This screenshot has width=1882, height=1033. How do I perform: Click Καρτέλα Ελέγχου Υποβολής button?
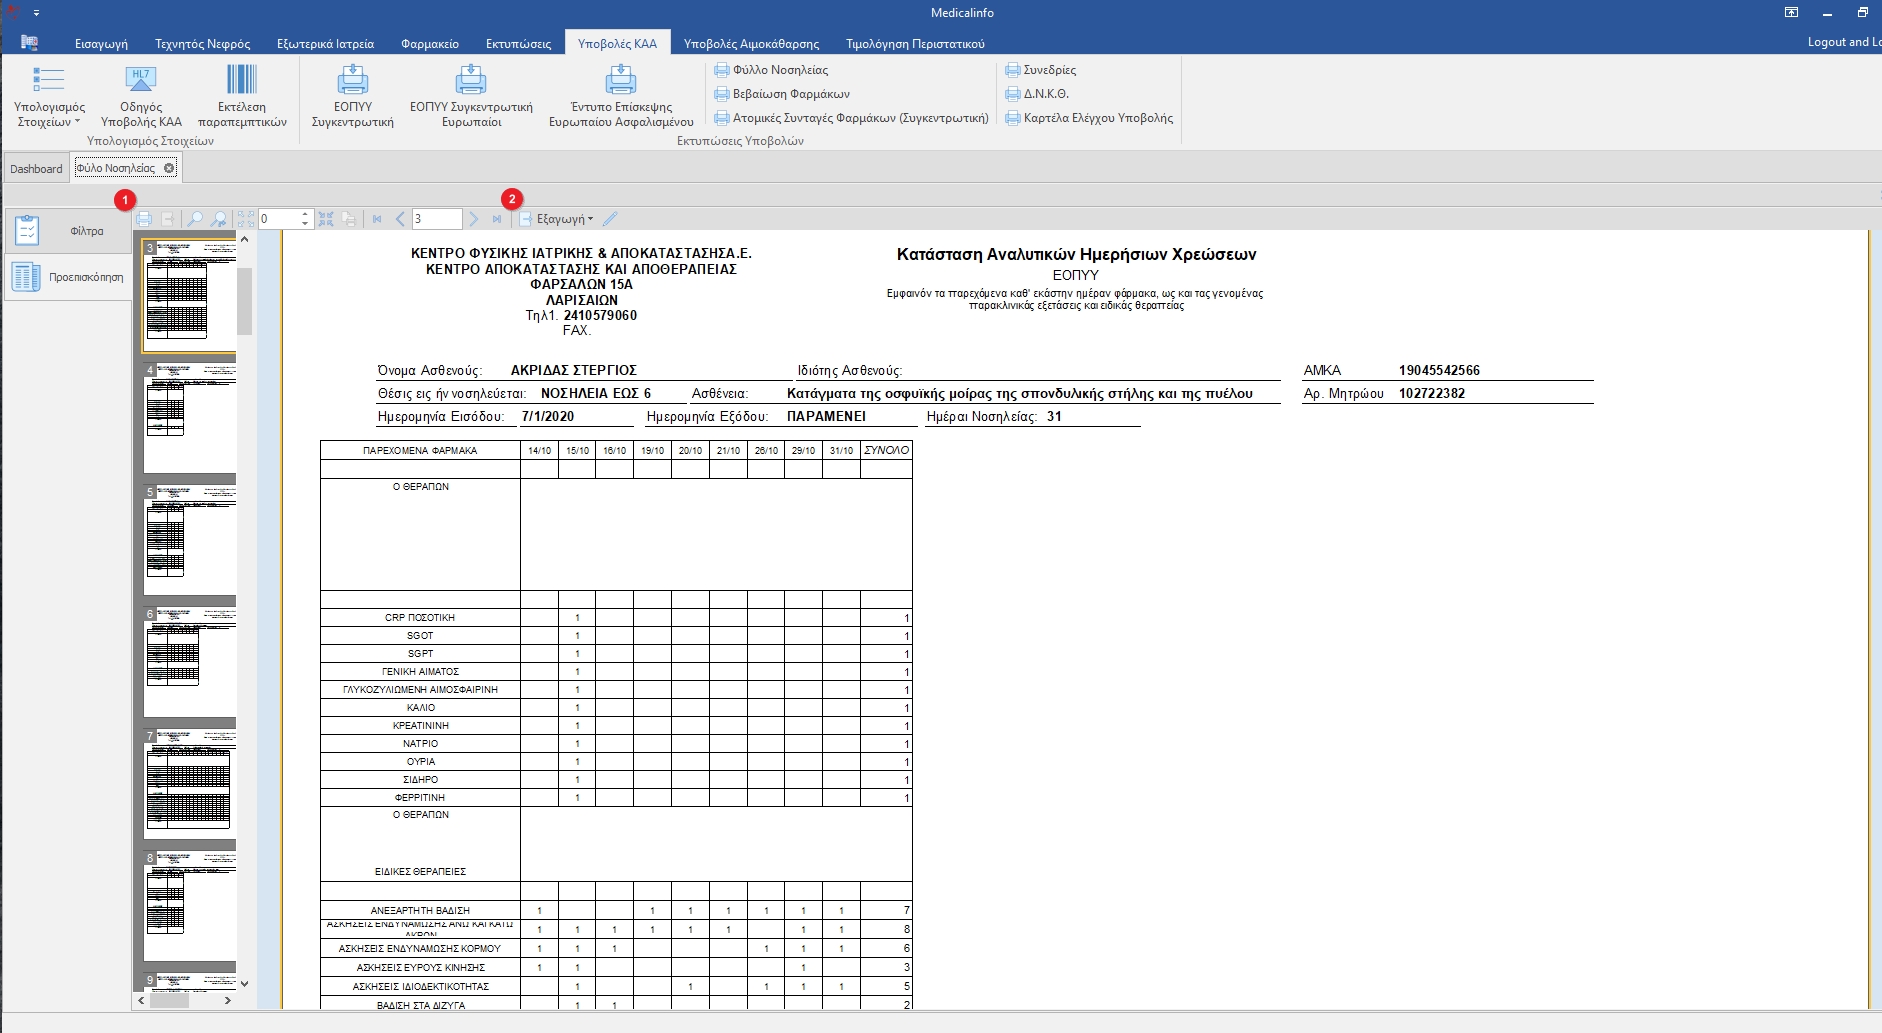coord(1089,118)
